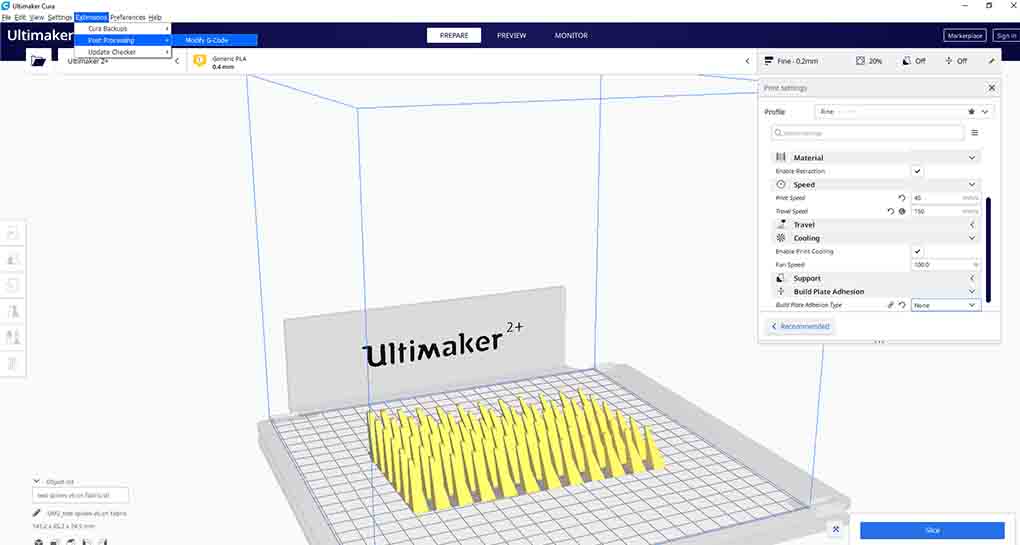This screenshot has height=545, width=1020.
Task: Open Build Plate Adhesion Type dropdown
Action: click(946, 305)
